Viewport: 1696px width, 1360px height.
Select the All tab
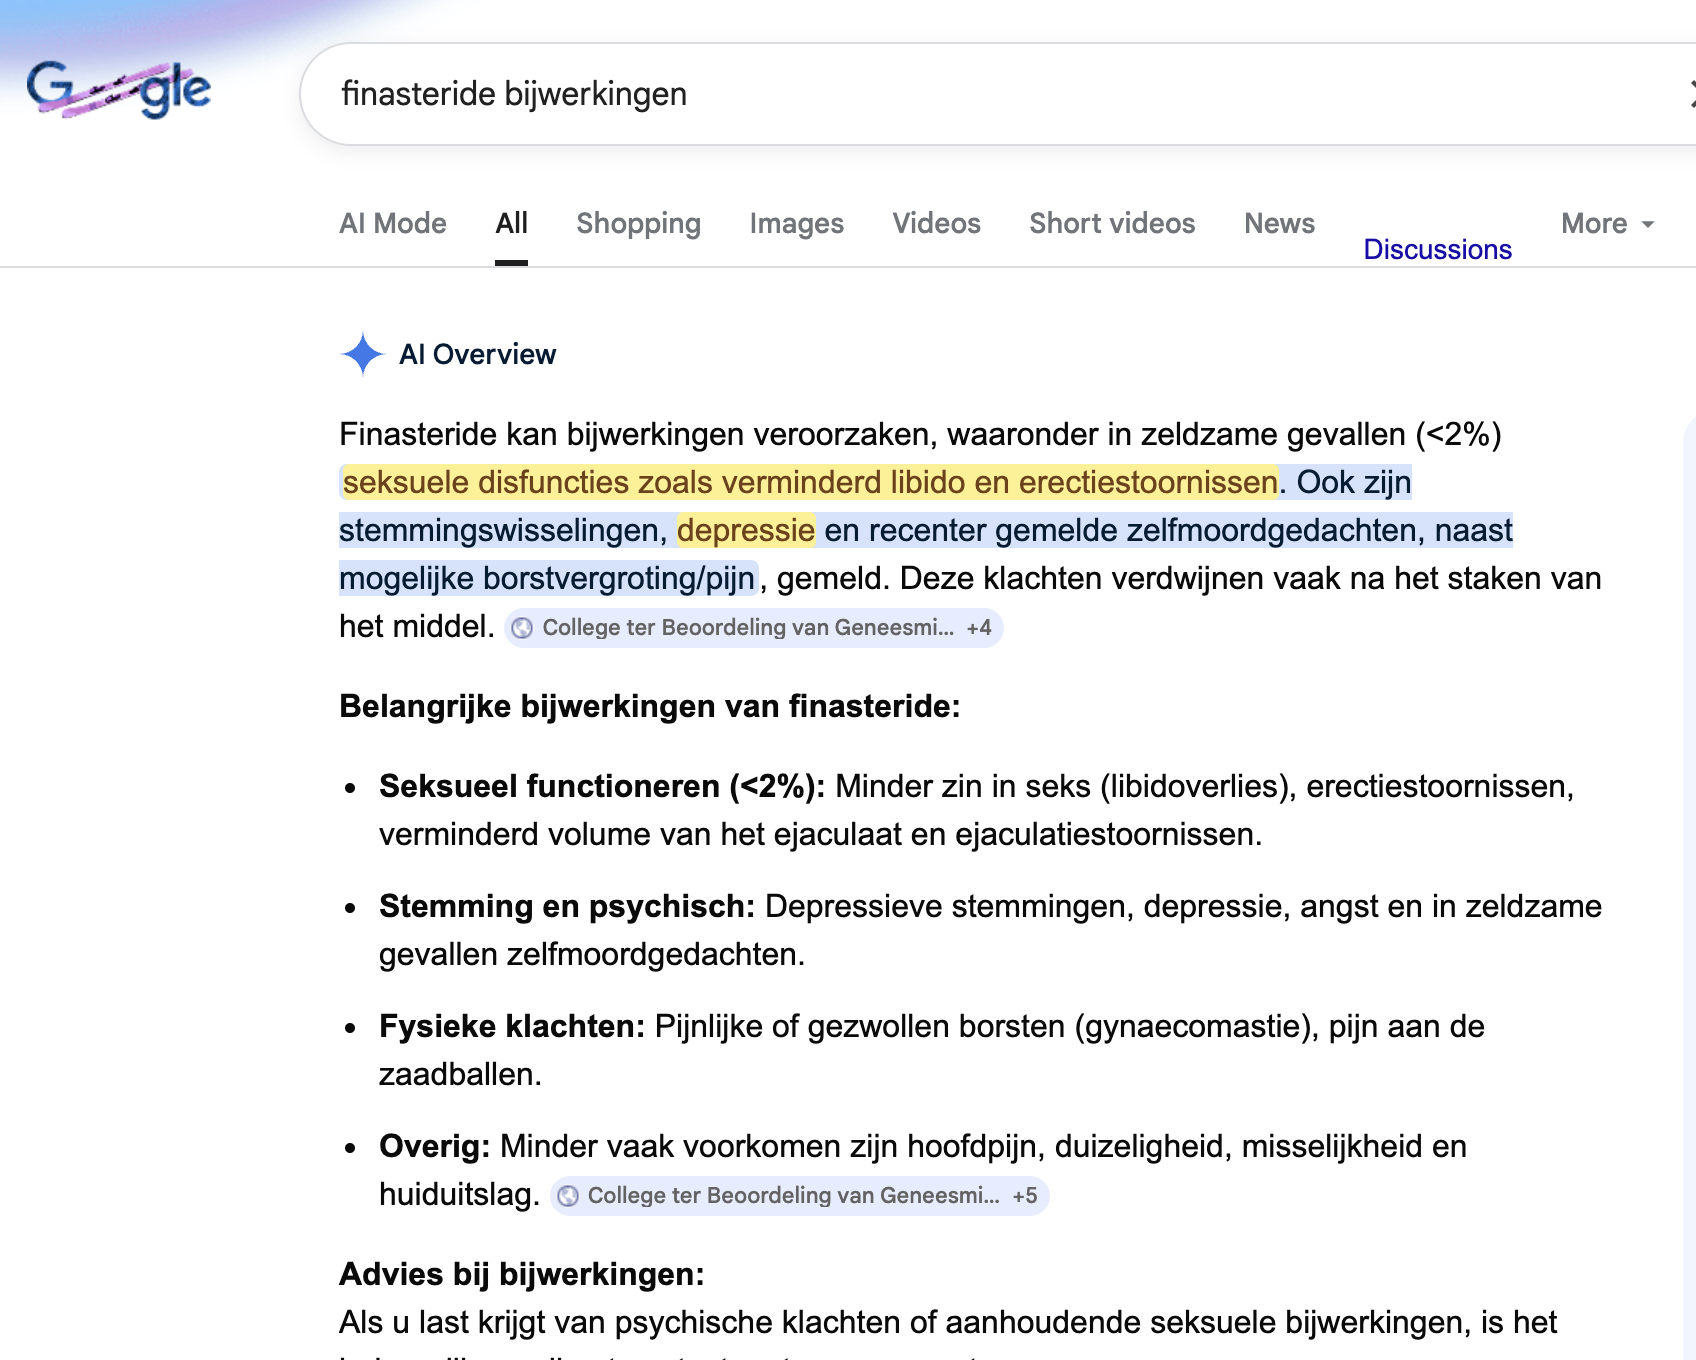click(511, 223)
